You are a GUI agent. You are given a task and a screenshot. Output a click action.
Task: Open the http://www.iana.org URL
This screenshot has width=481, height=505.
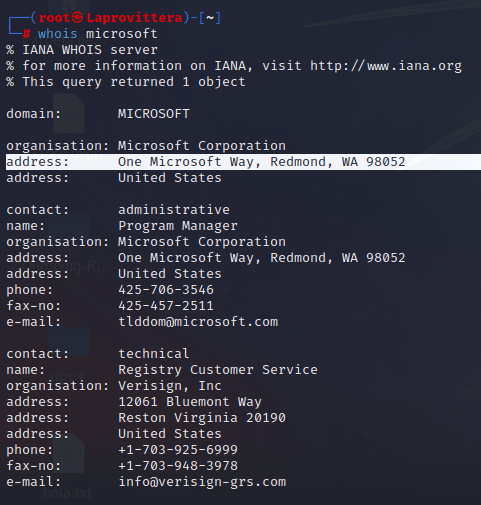(x=386, y=66)
